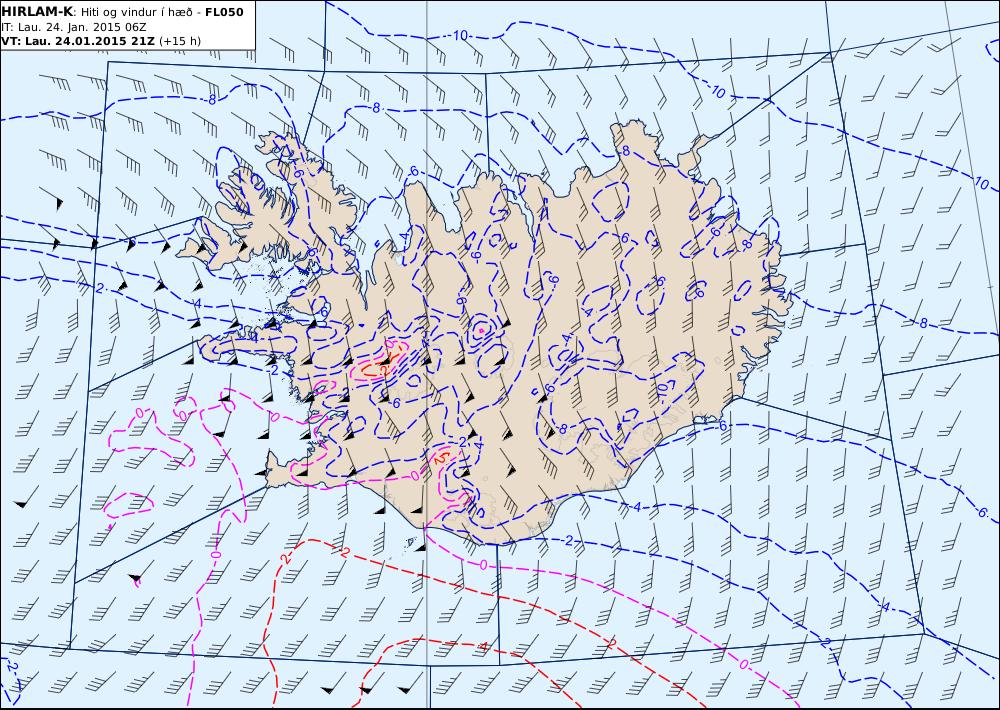This screenshot has width=1000, height=710.
Task: Click the 'VT: Lau. 24.01.2015 21Z' valid time
Action: [78, 41]
